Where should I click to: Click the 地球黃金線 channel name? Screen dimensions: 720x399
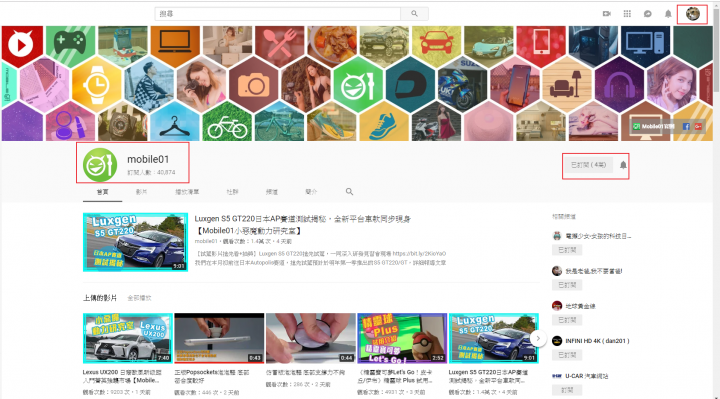tap(580, 306)
